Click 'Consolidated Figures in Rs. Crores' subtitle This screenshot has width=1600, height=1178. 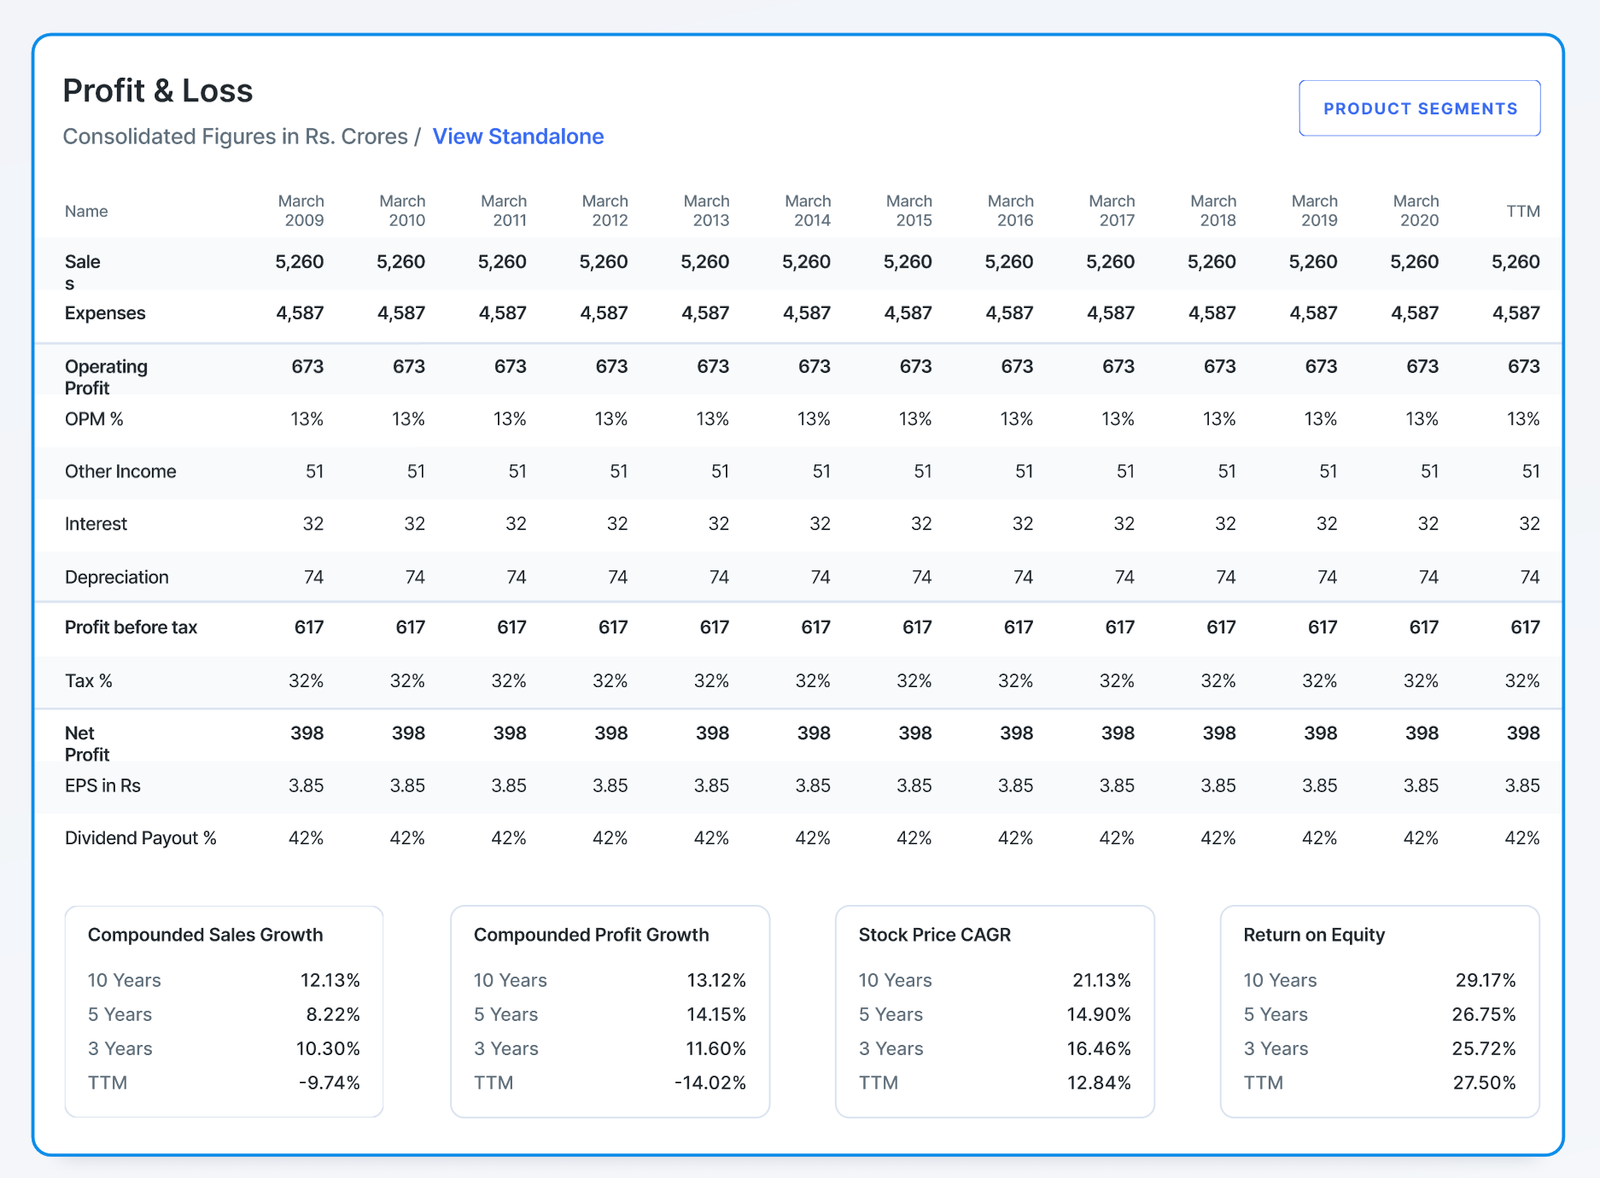pyautogui.click(x=235, y=137)
